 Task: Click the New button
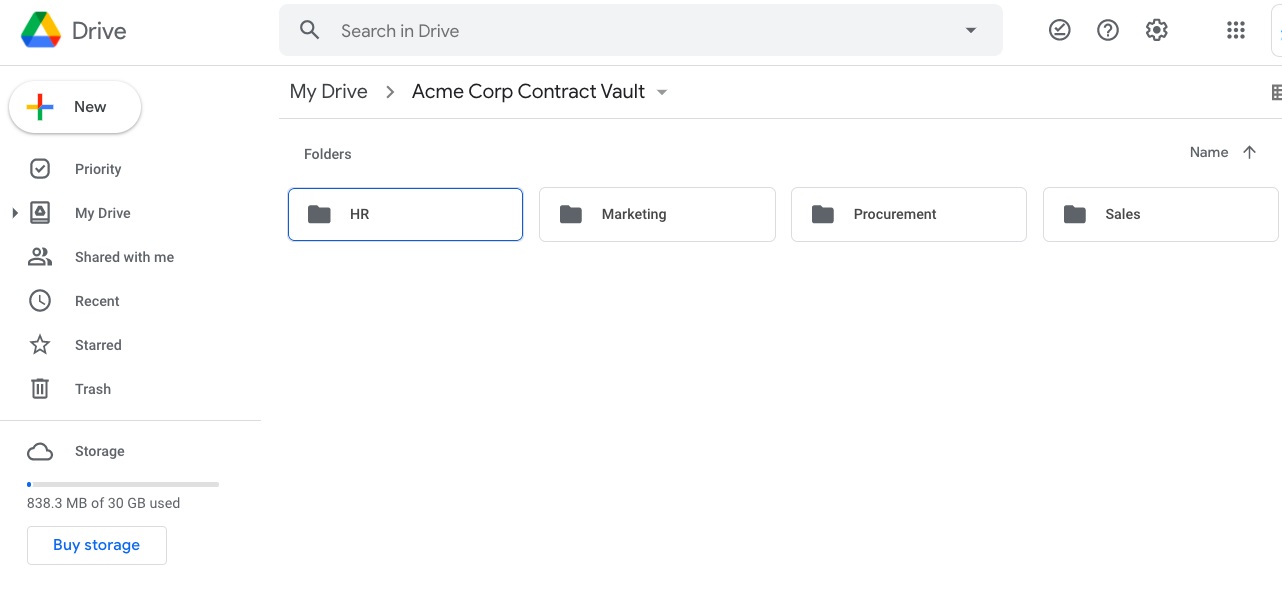(x=75, y=107)
